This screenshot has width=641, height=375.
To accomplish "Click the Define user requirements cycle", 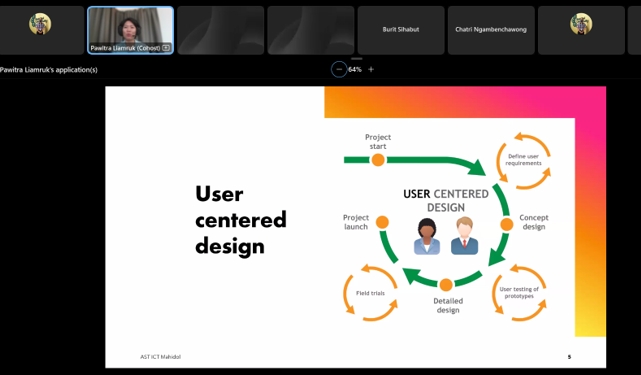I will point(523,160).
